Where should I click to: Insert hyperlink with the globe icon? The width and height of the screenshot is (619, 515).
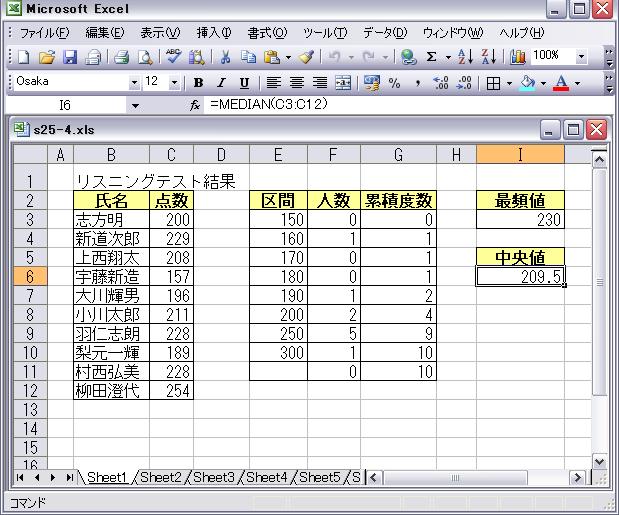409,58
